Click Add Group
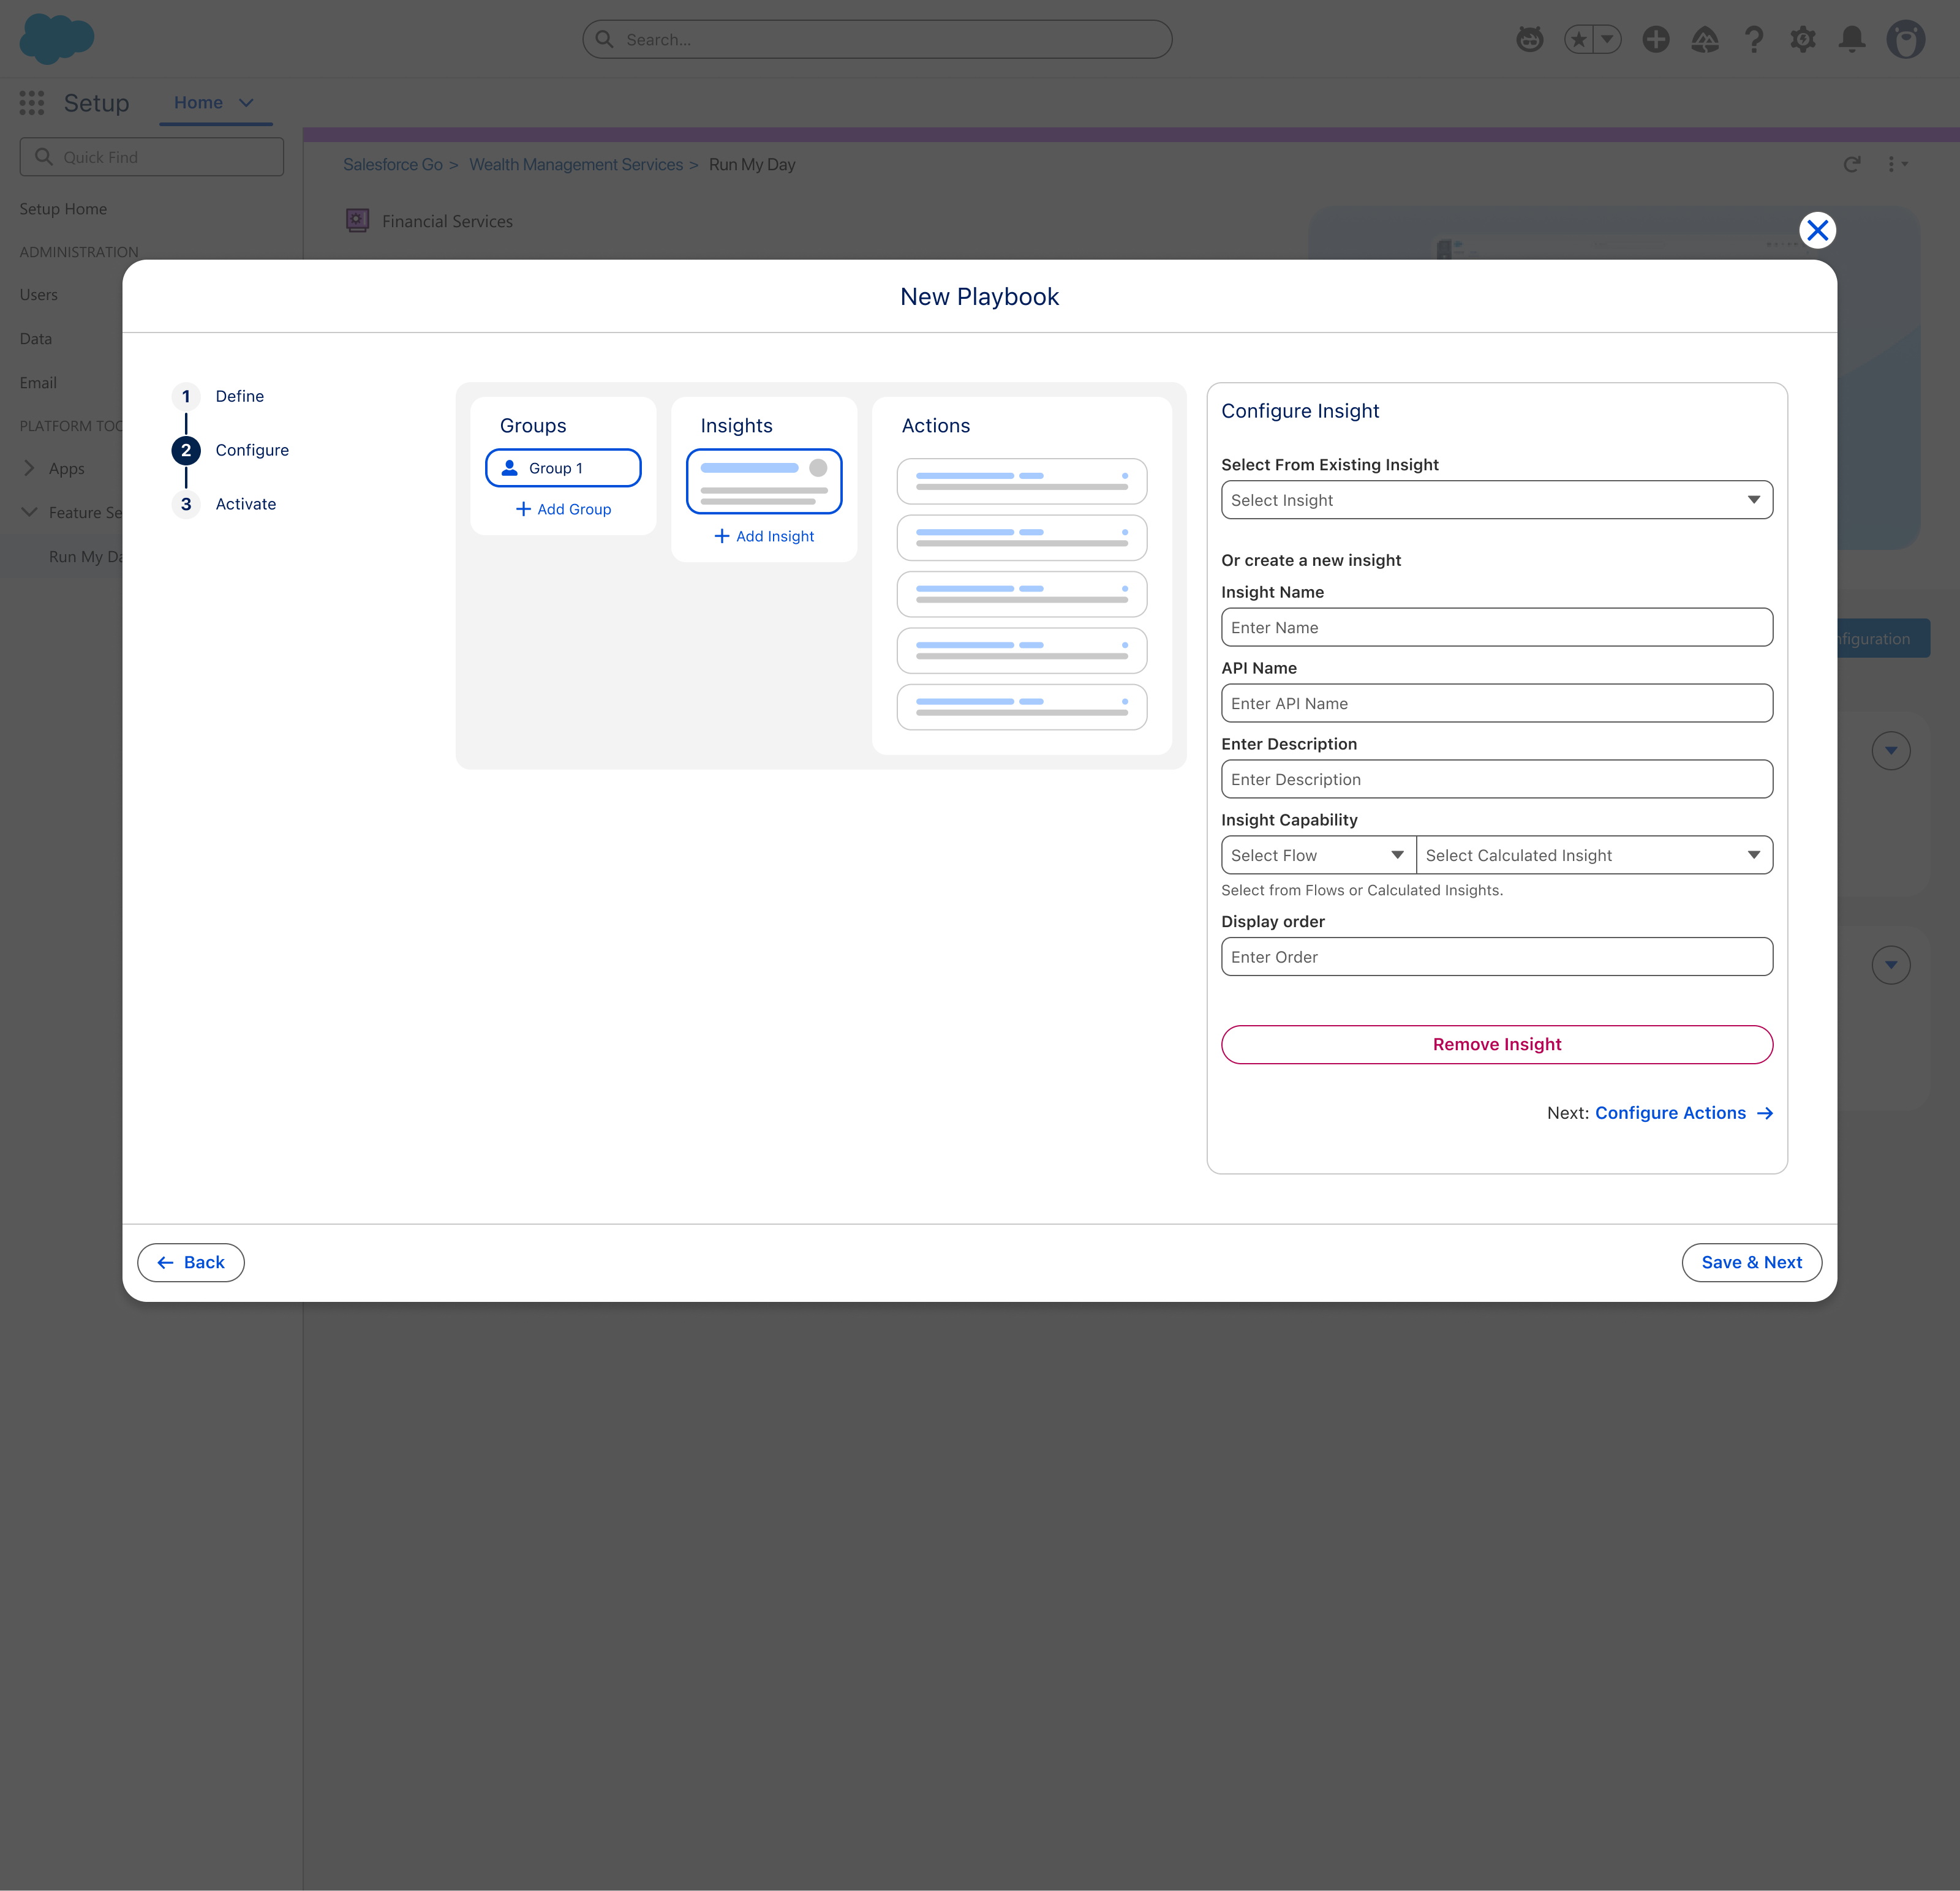Viewport: 1960px width, 1891px height. point(563,509)
